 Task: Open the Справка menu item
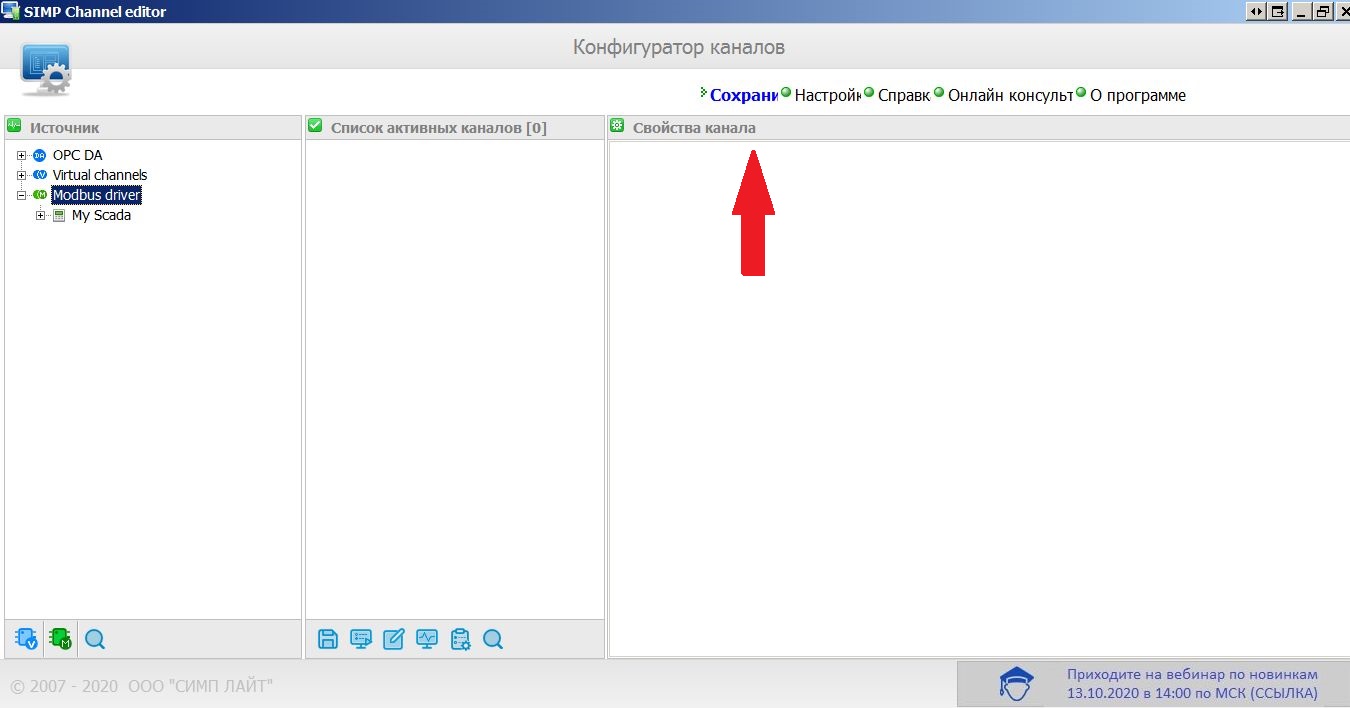pos(904,96)
